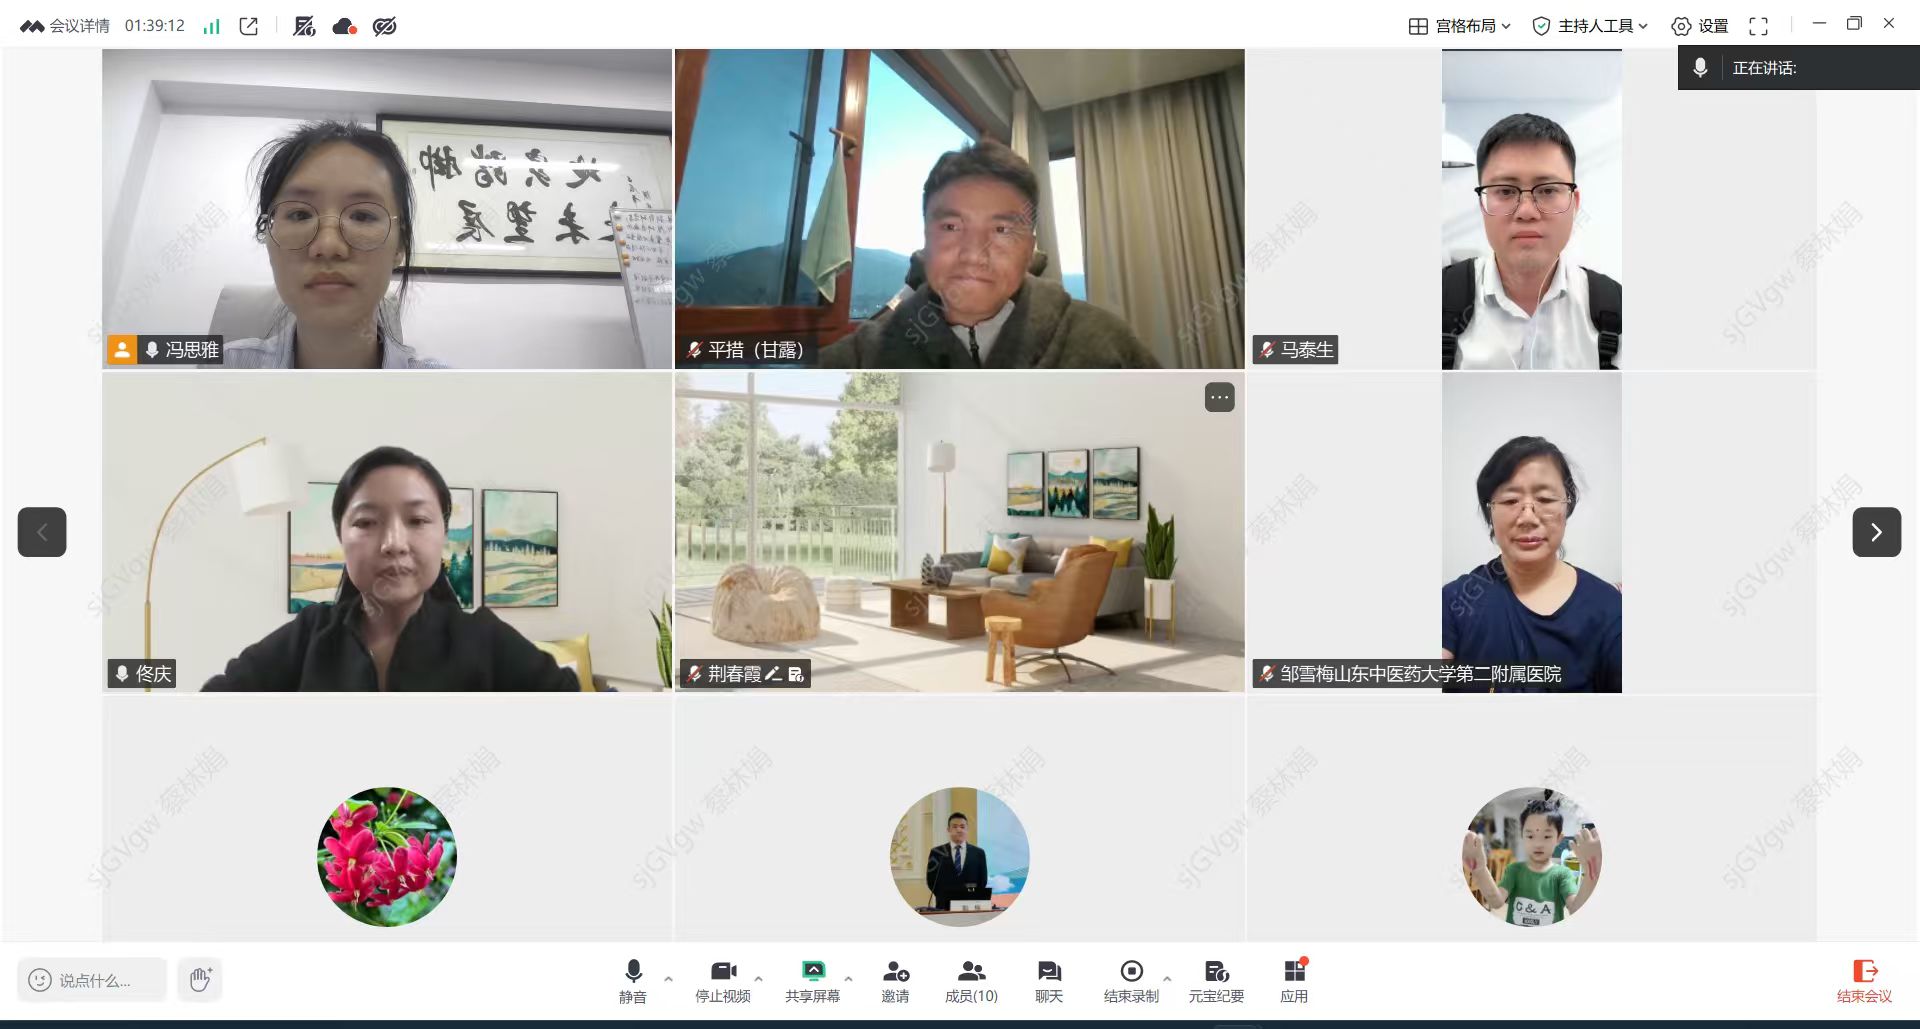
Task: End the meeting recording
Action: click(1131, 980)
